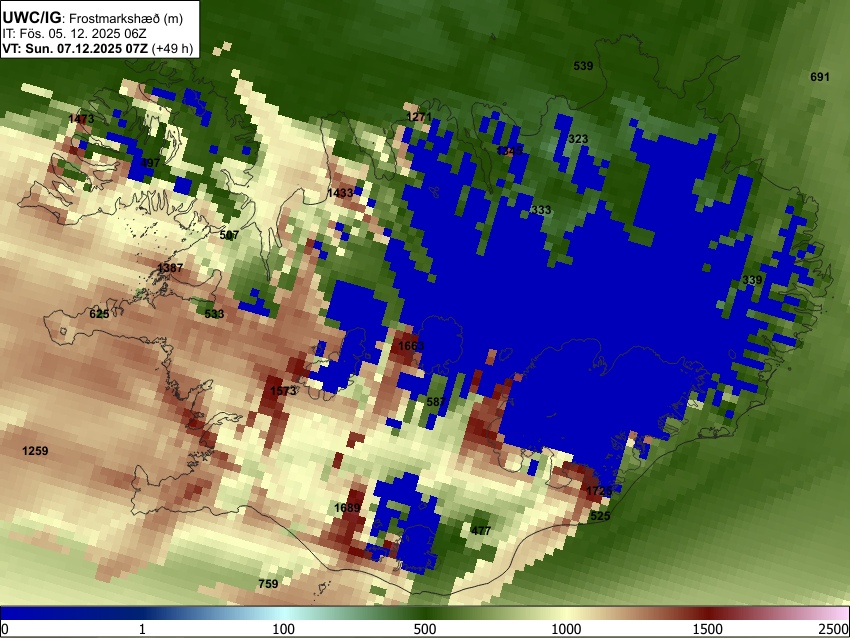Click the 1663 value on the map
The width and height of the screenshot is (850, 638).
411,346
